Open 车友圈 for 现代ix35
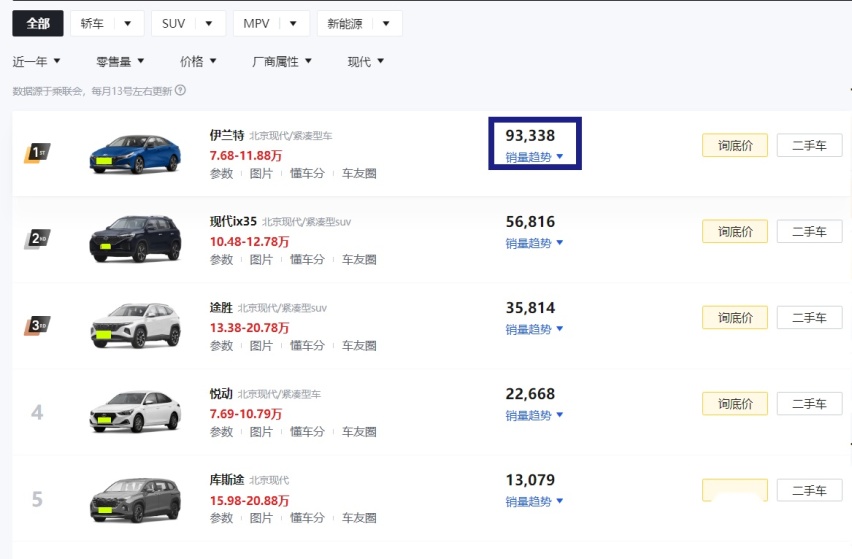This screenshot has height=559, width=852. coord(359,260)
